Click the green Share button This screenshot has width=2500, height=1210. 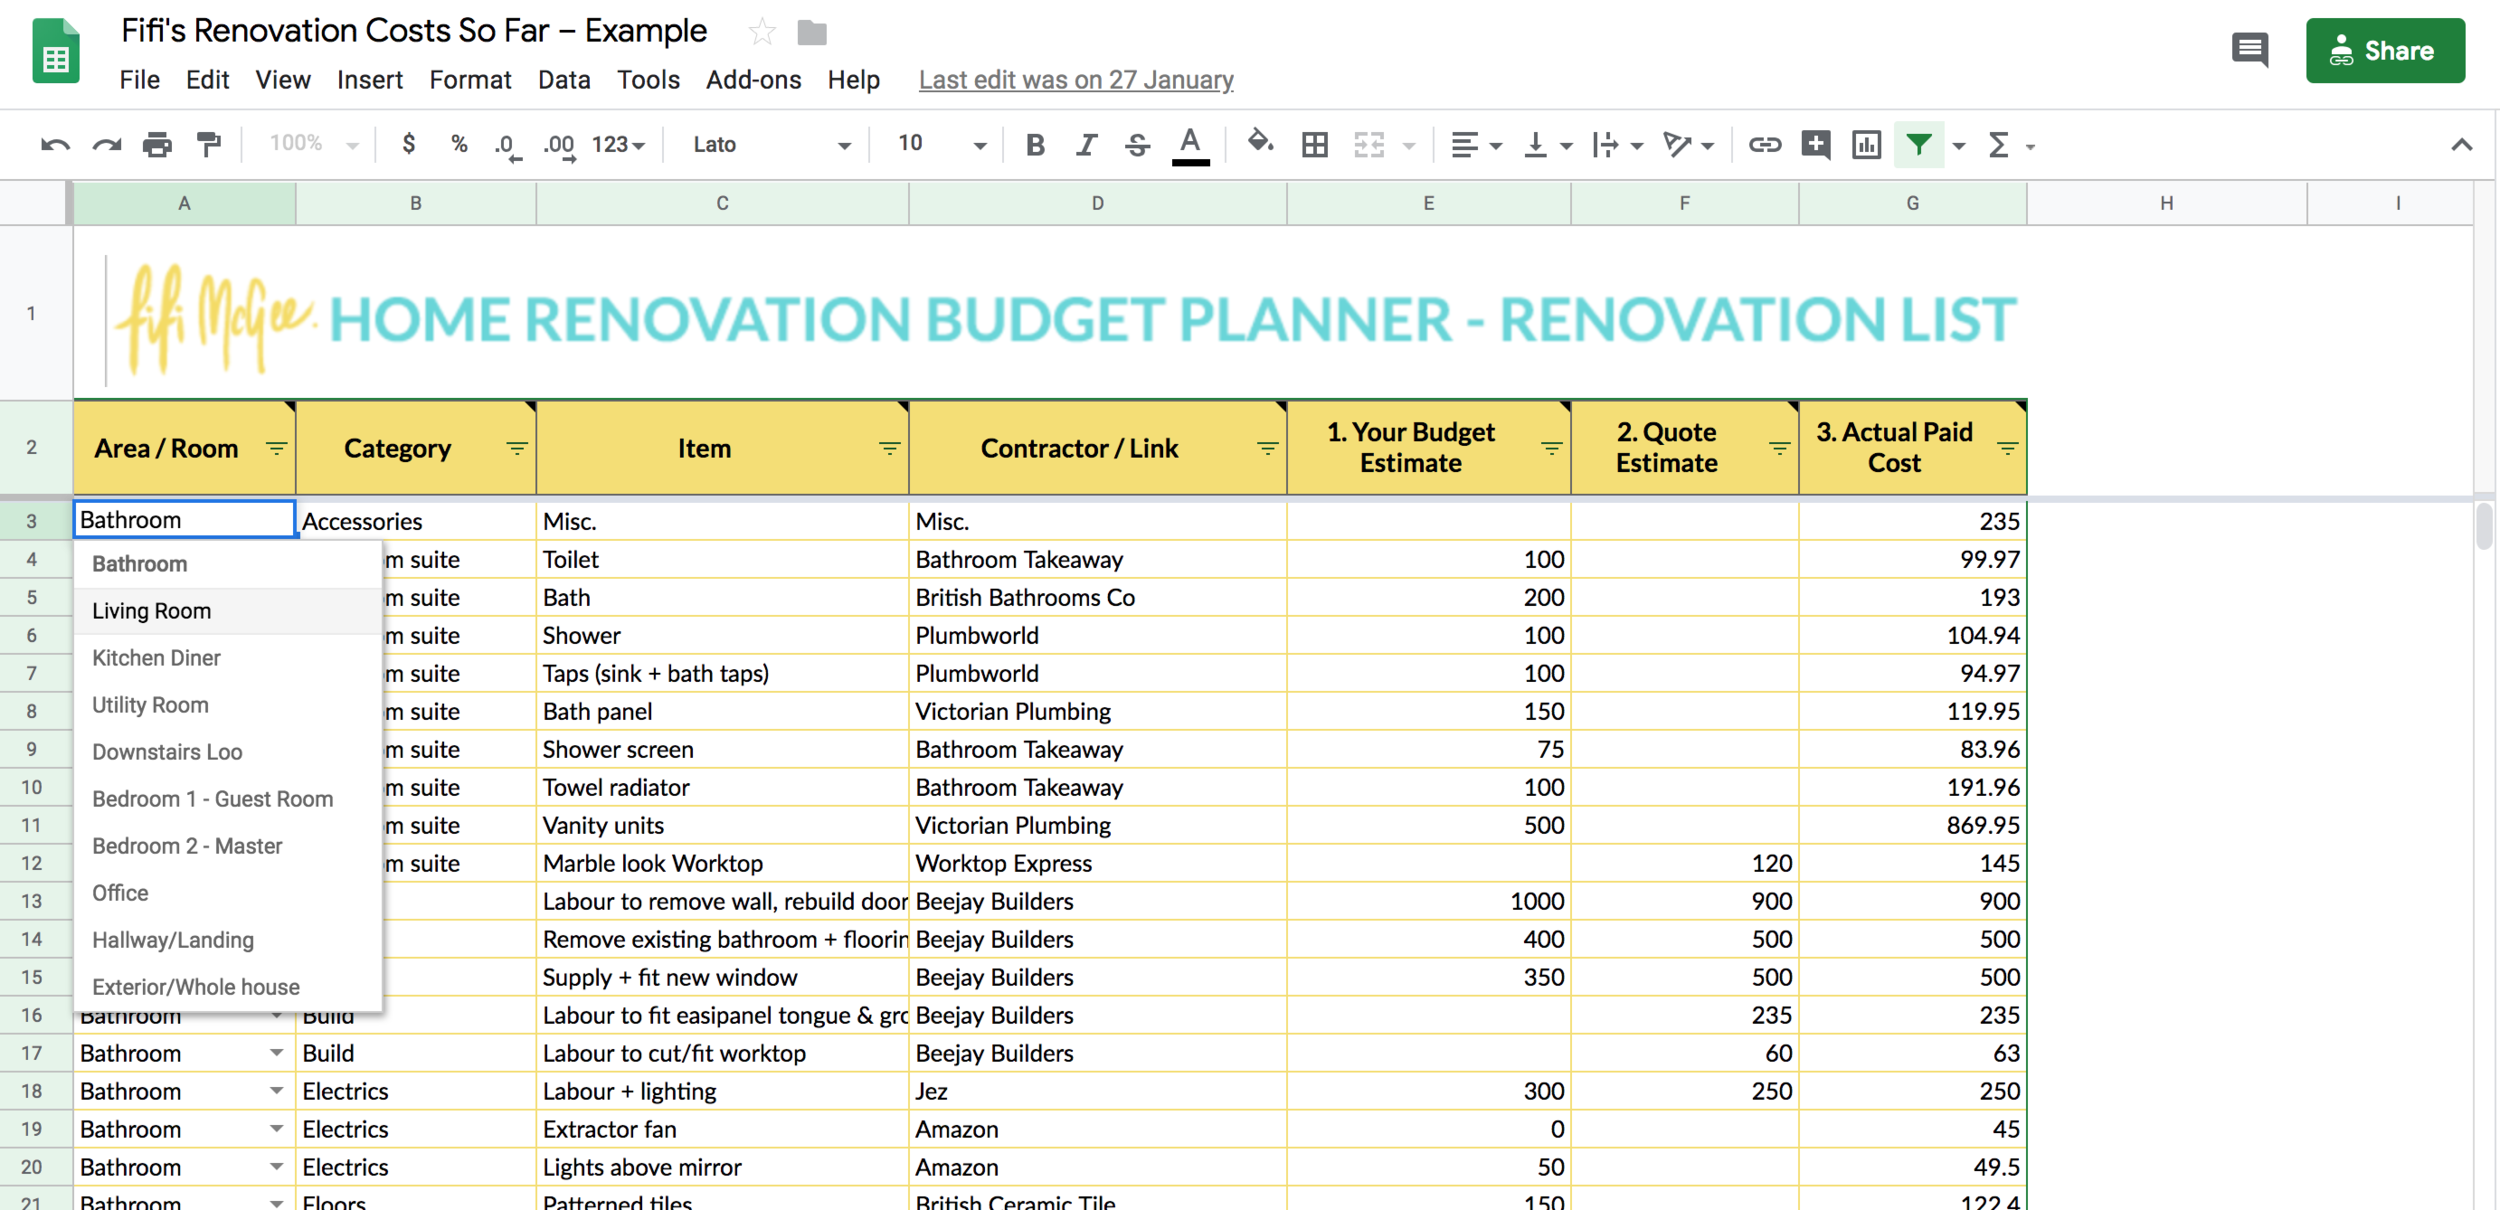[2385, 51]
